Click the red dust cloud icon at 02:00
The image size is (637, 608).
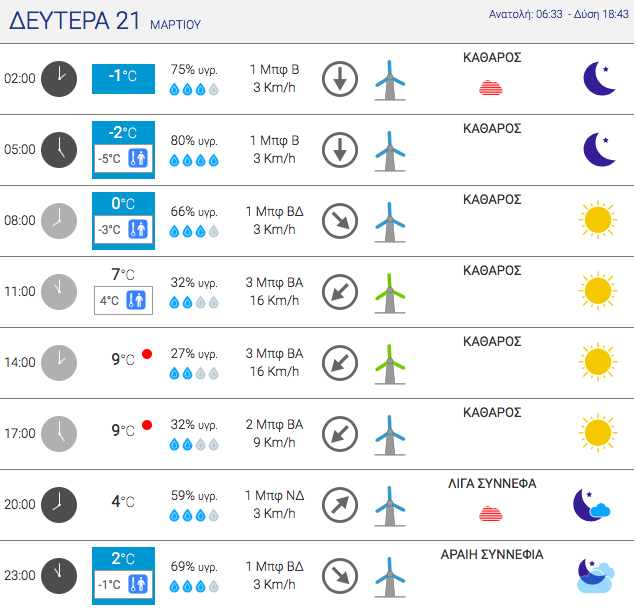click(x=491, y=88)
